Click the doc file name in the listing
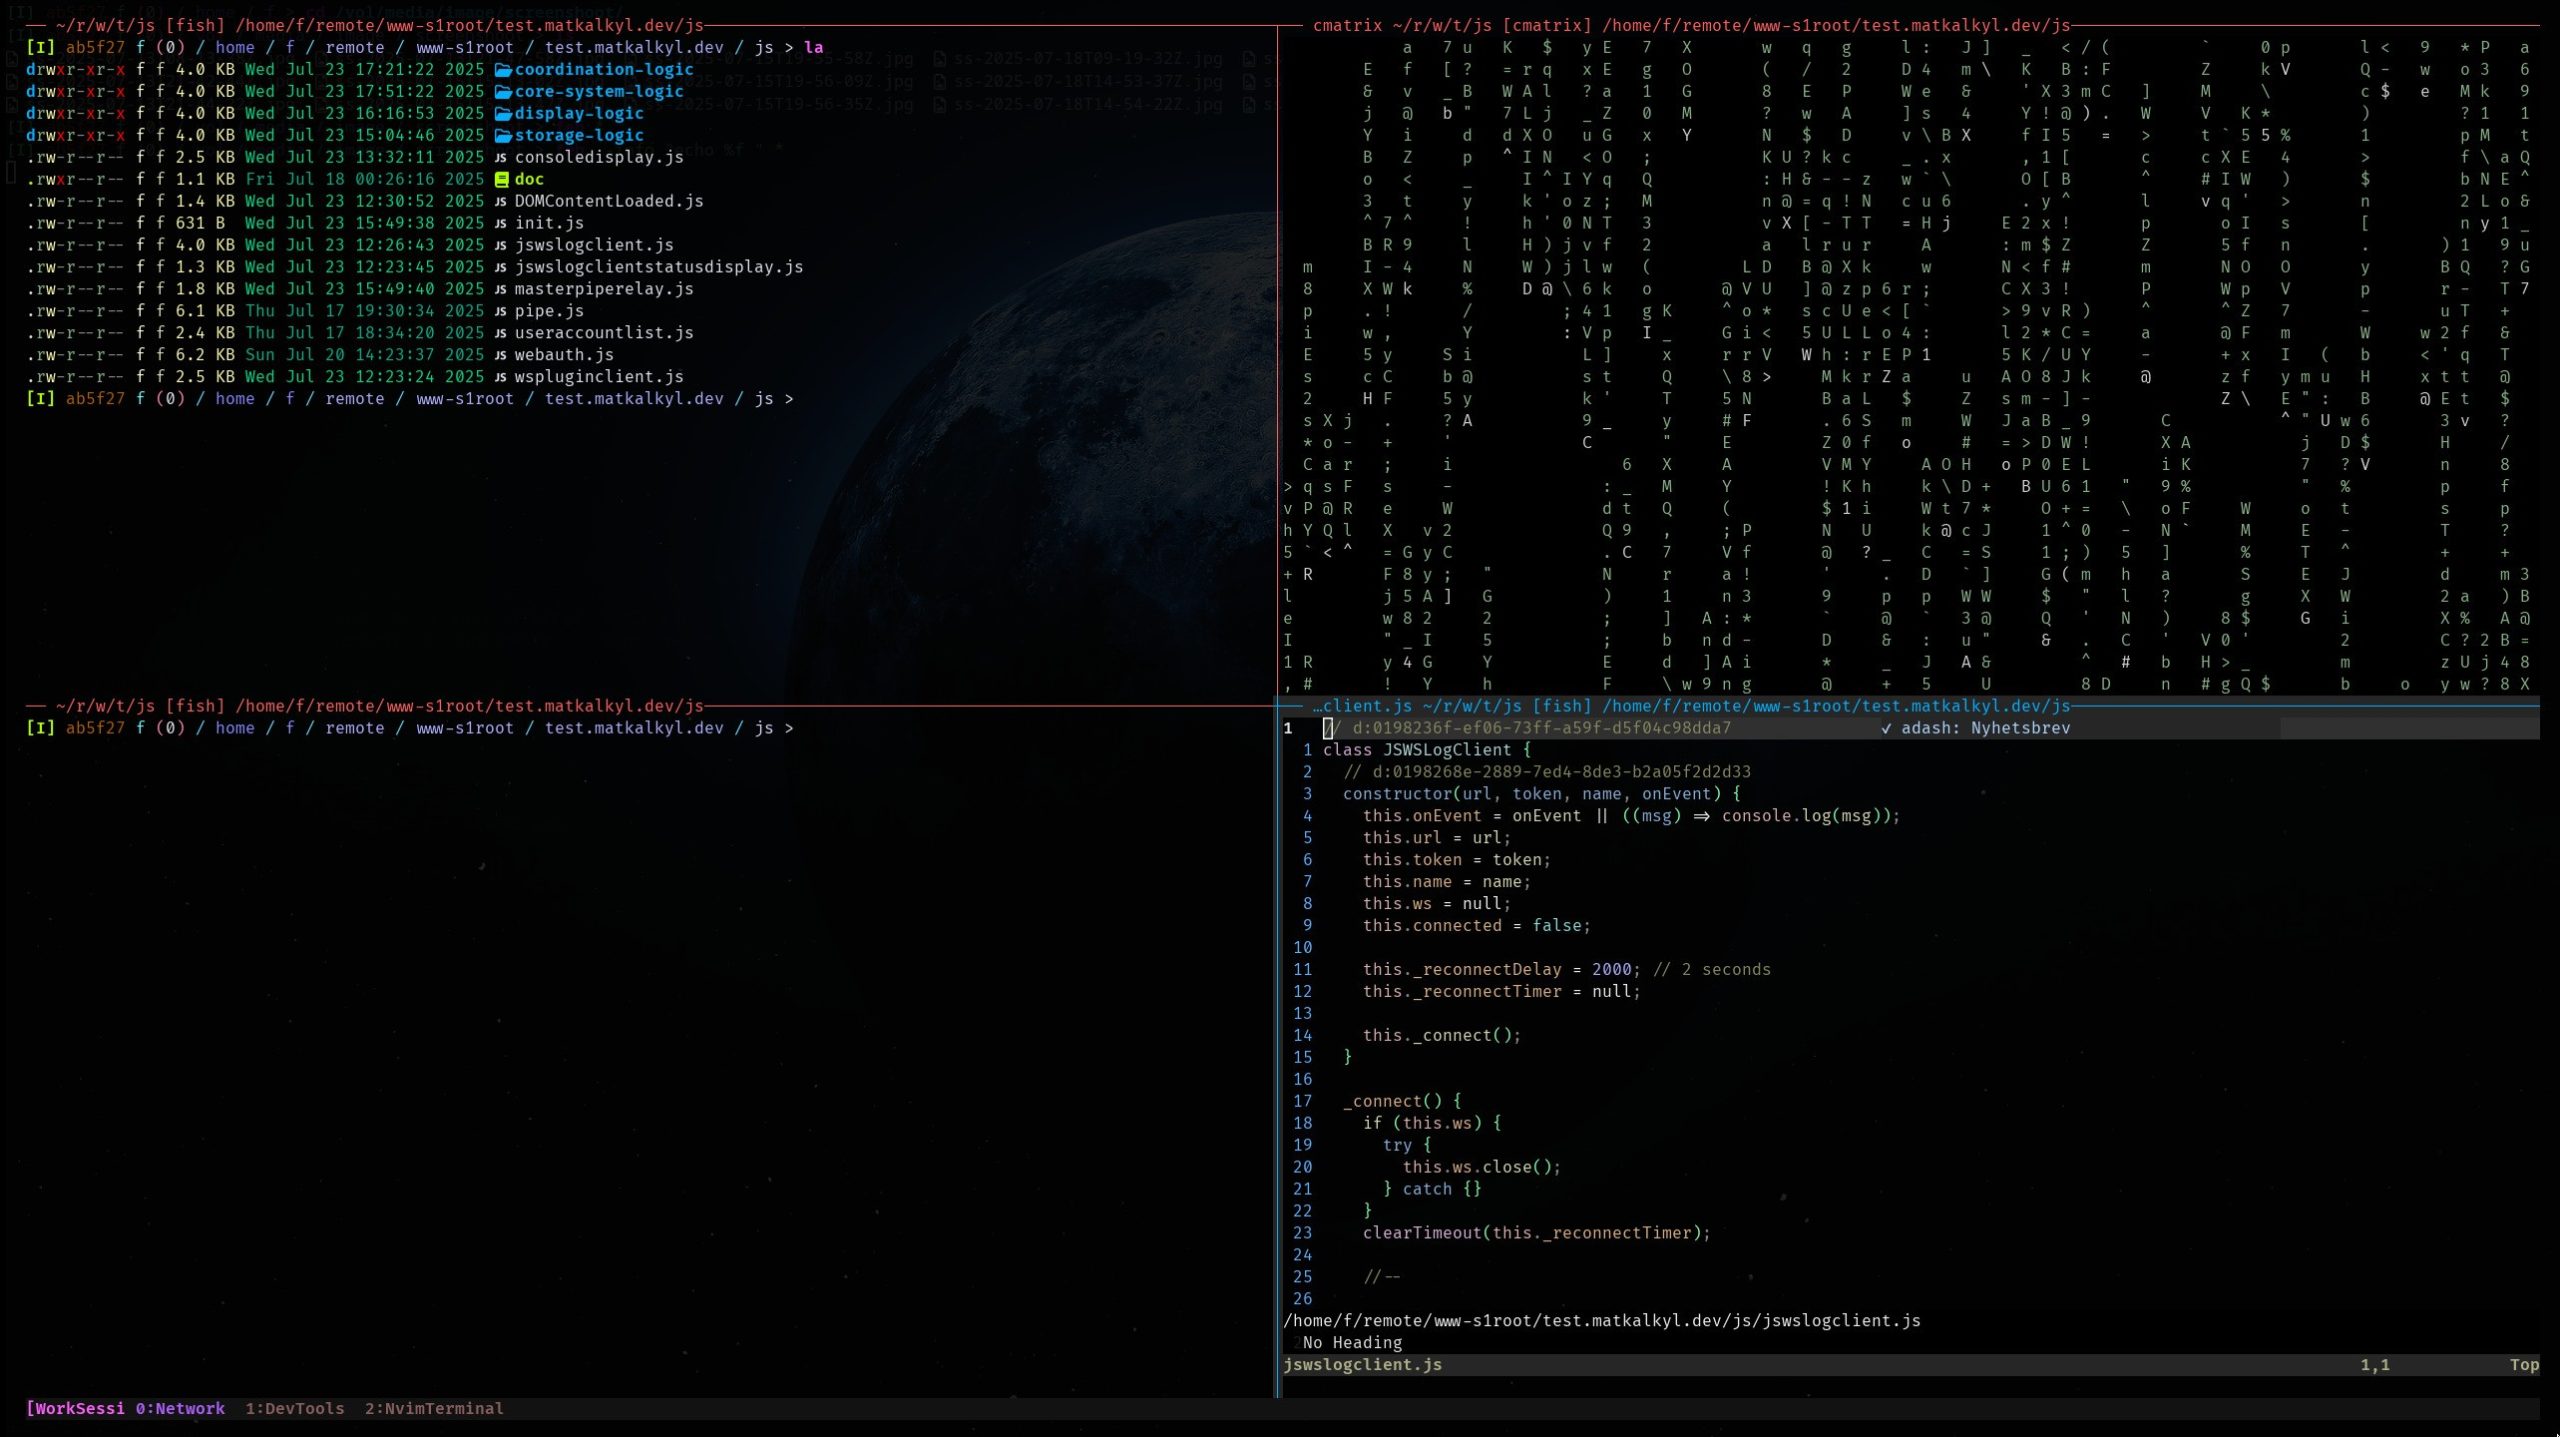Image resolution: width=2560 pixels, height=1437 pixels. coord(529,180)
